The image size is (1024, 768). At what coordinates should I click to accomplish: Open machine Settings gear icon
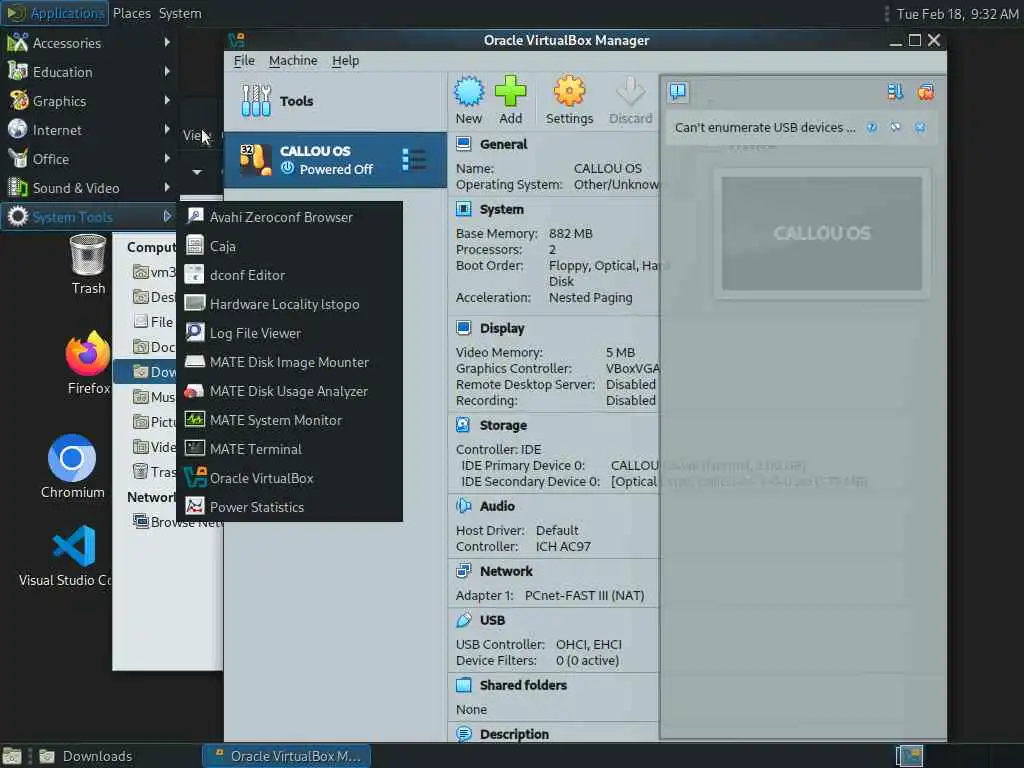pos(569,92)
